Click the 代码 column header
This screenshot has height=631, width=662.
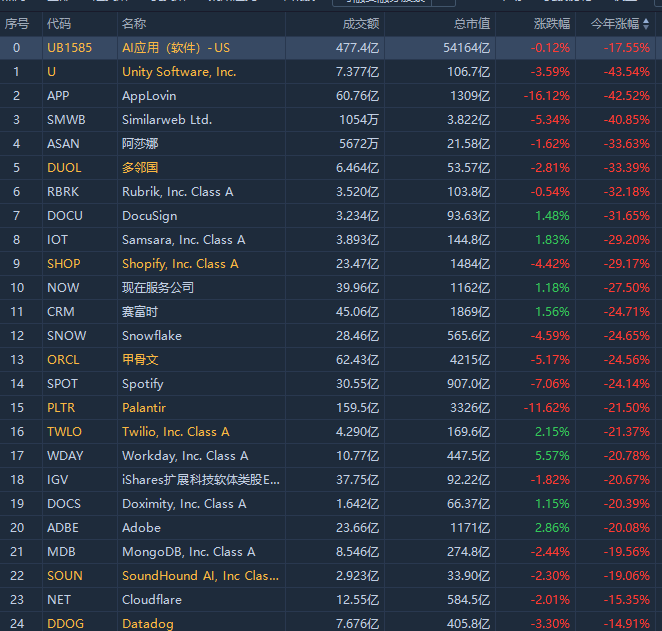pyautogui.click(x=59, y=24)
